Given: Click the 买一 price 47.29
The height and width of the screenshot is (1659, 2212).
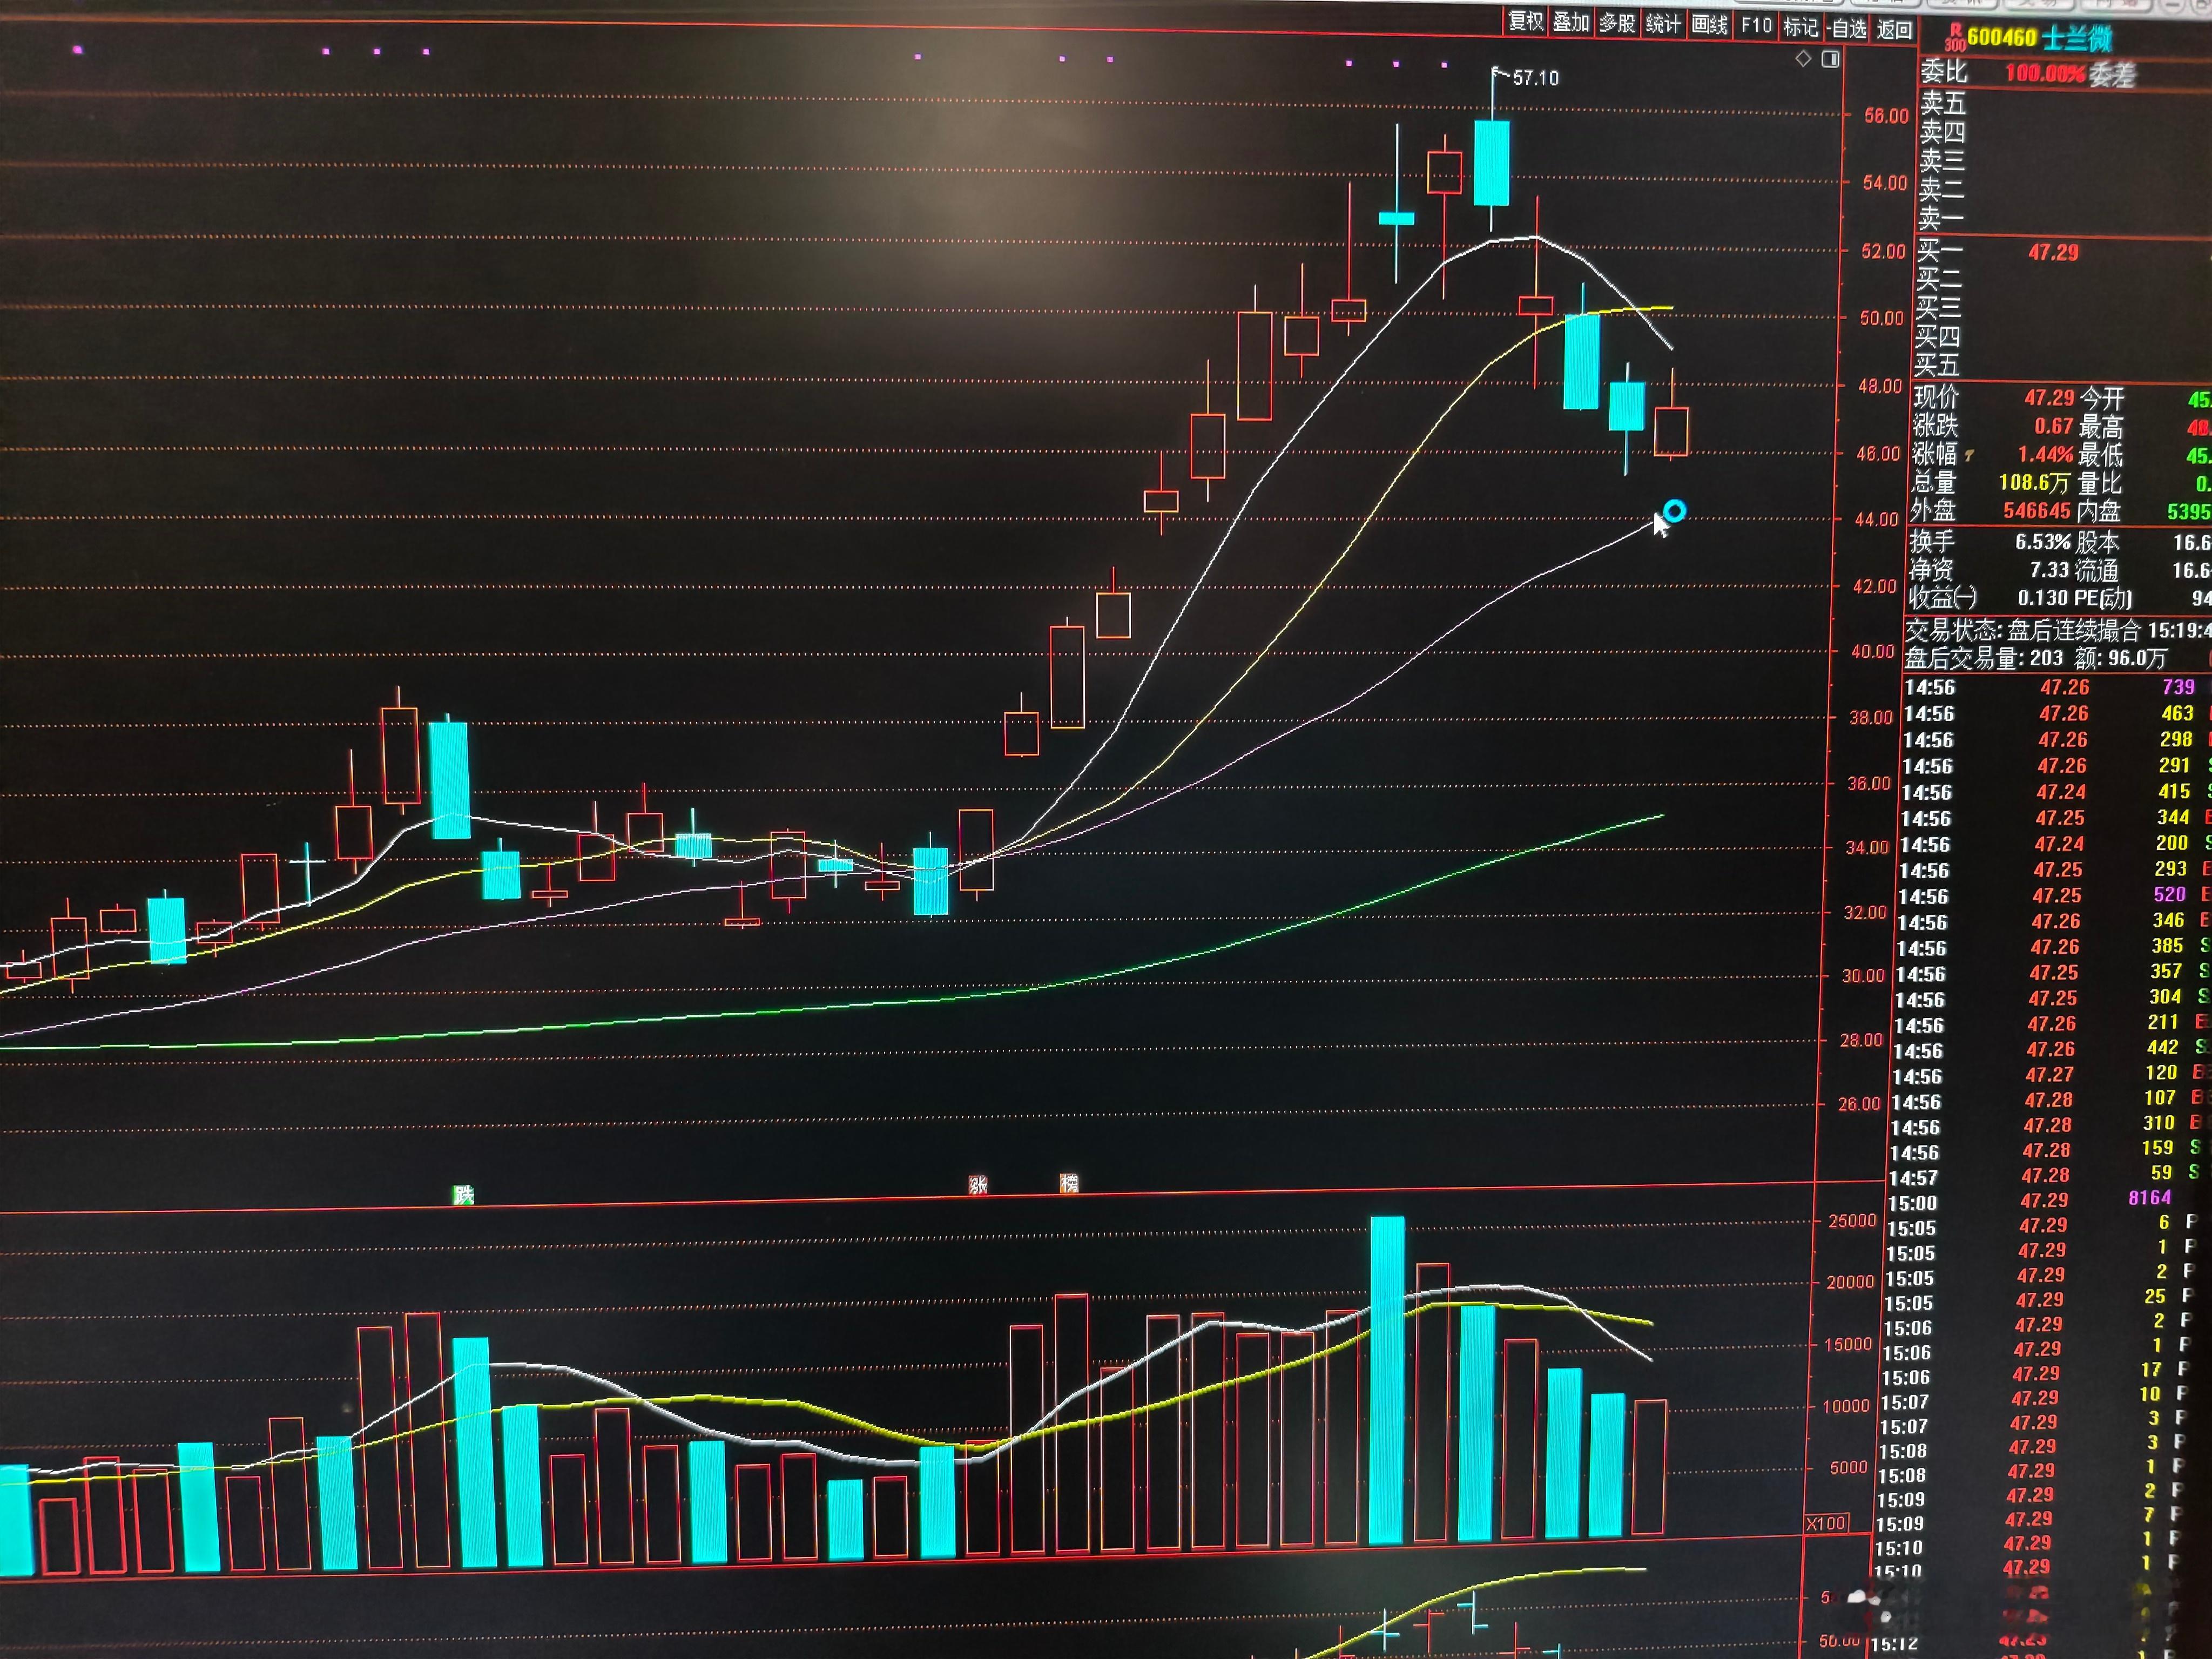Looking at the screenshot, I should [x=2053, y=253].
